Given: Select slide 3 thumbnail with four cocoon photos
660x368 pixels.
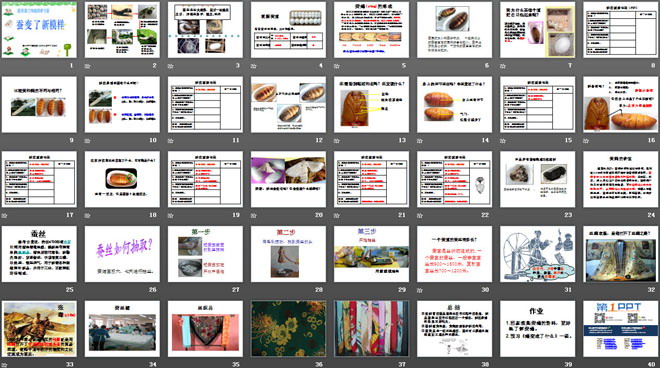Looking at the screenshot, I should (205, 30).
